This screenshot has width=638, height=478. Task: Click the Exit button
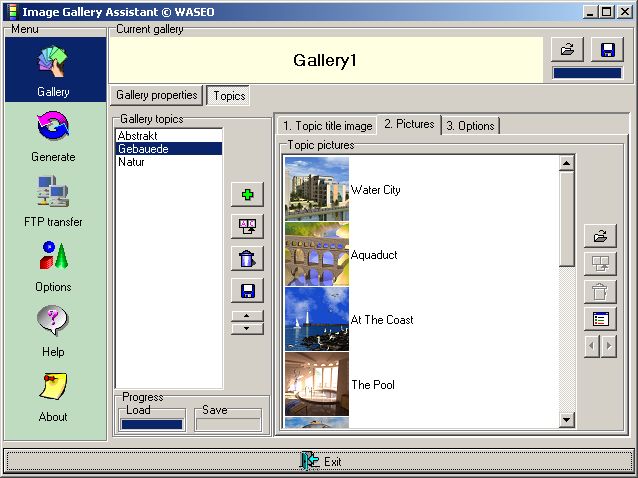(319, 461)
